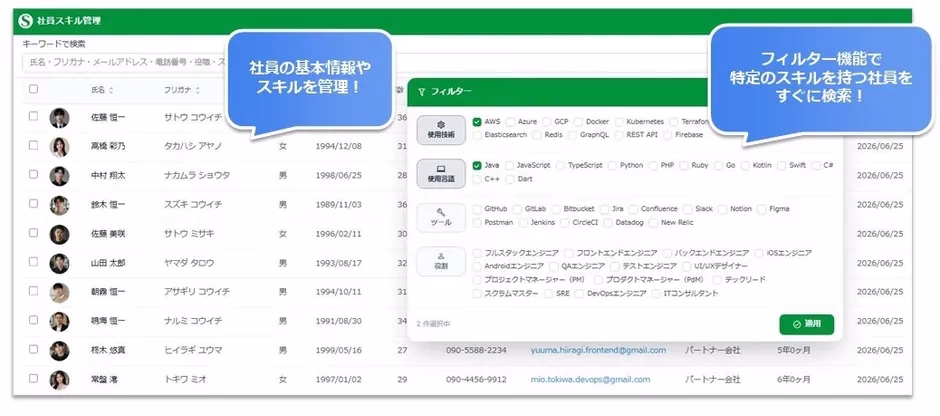The width and height of the screenshot is (940, 416).
Task: Tick the Python language checkbox
Action: (613, 165)
